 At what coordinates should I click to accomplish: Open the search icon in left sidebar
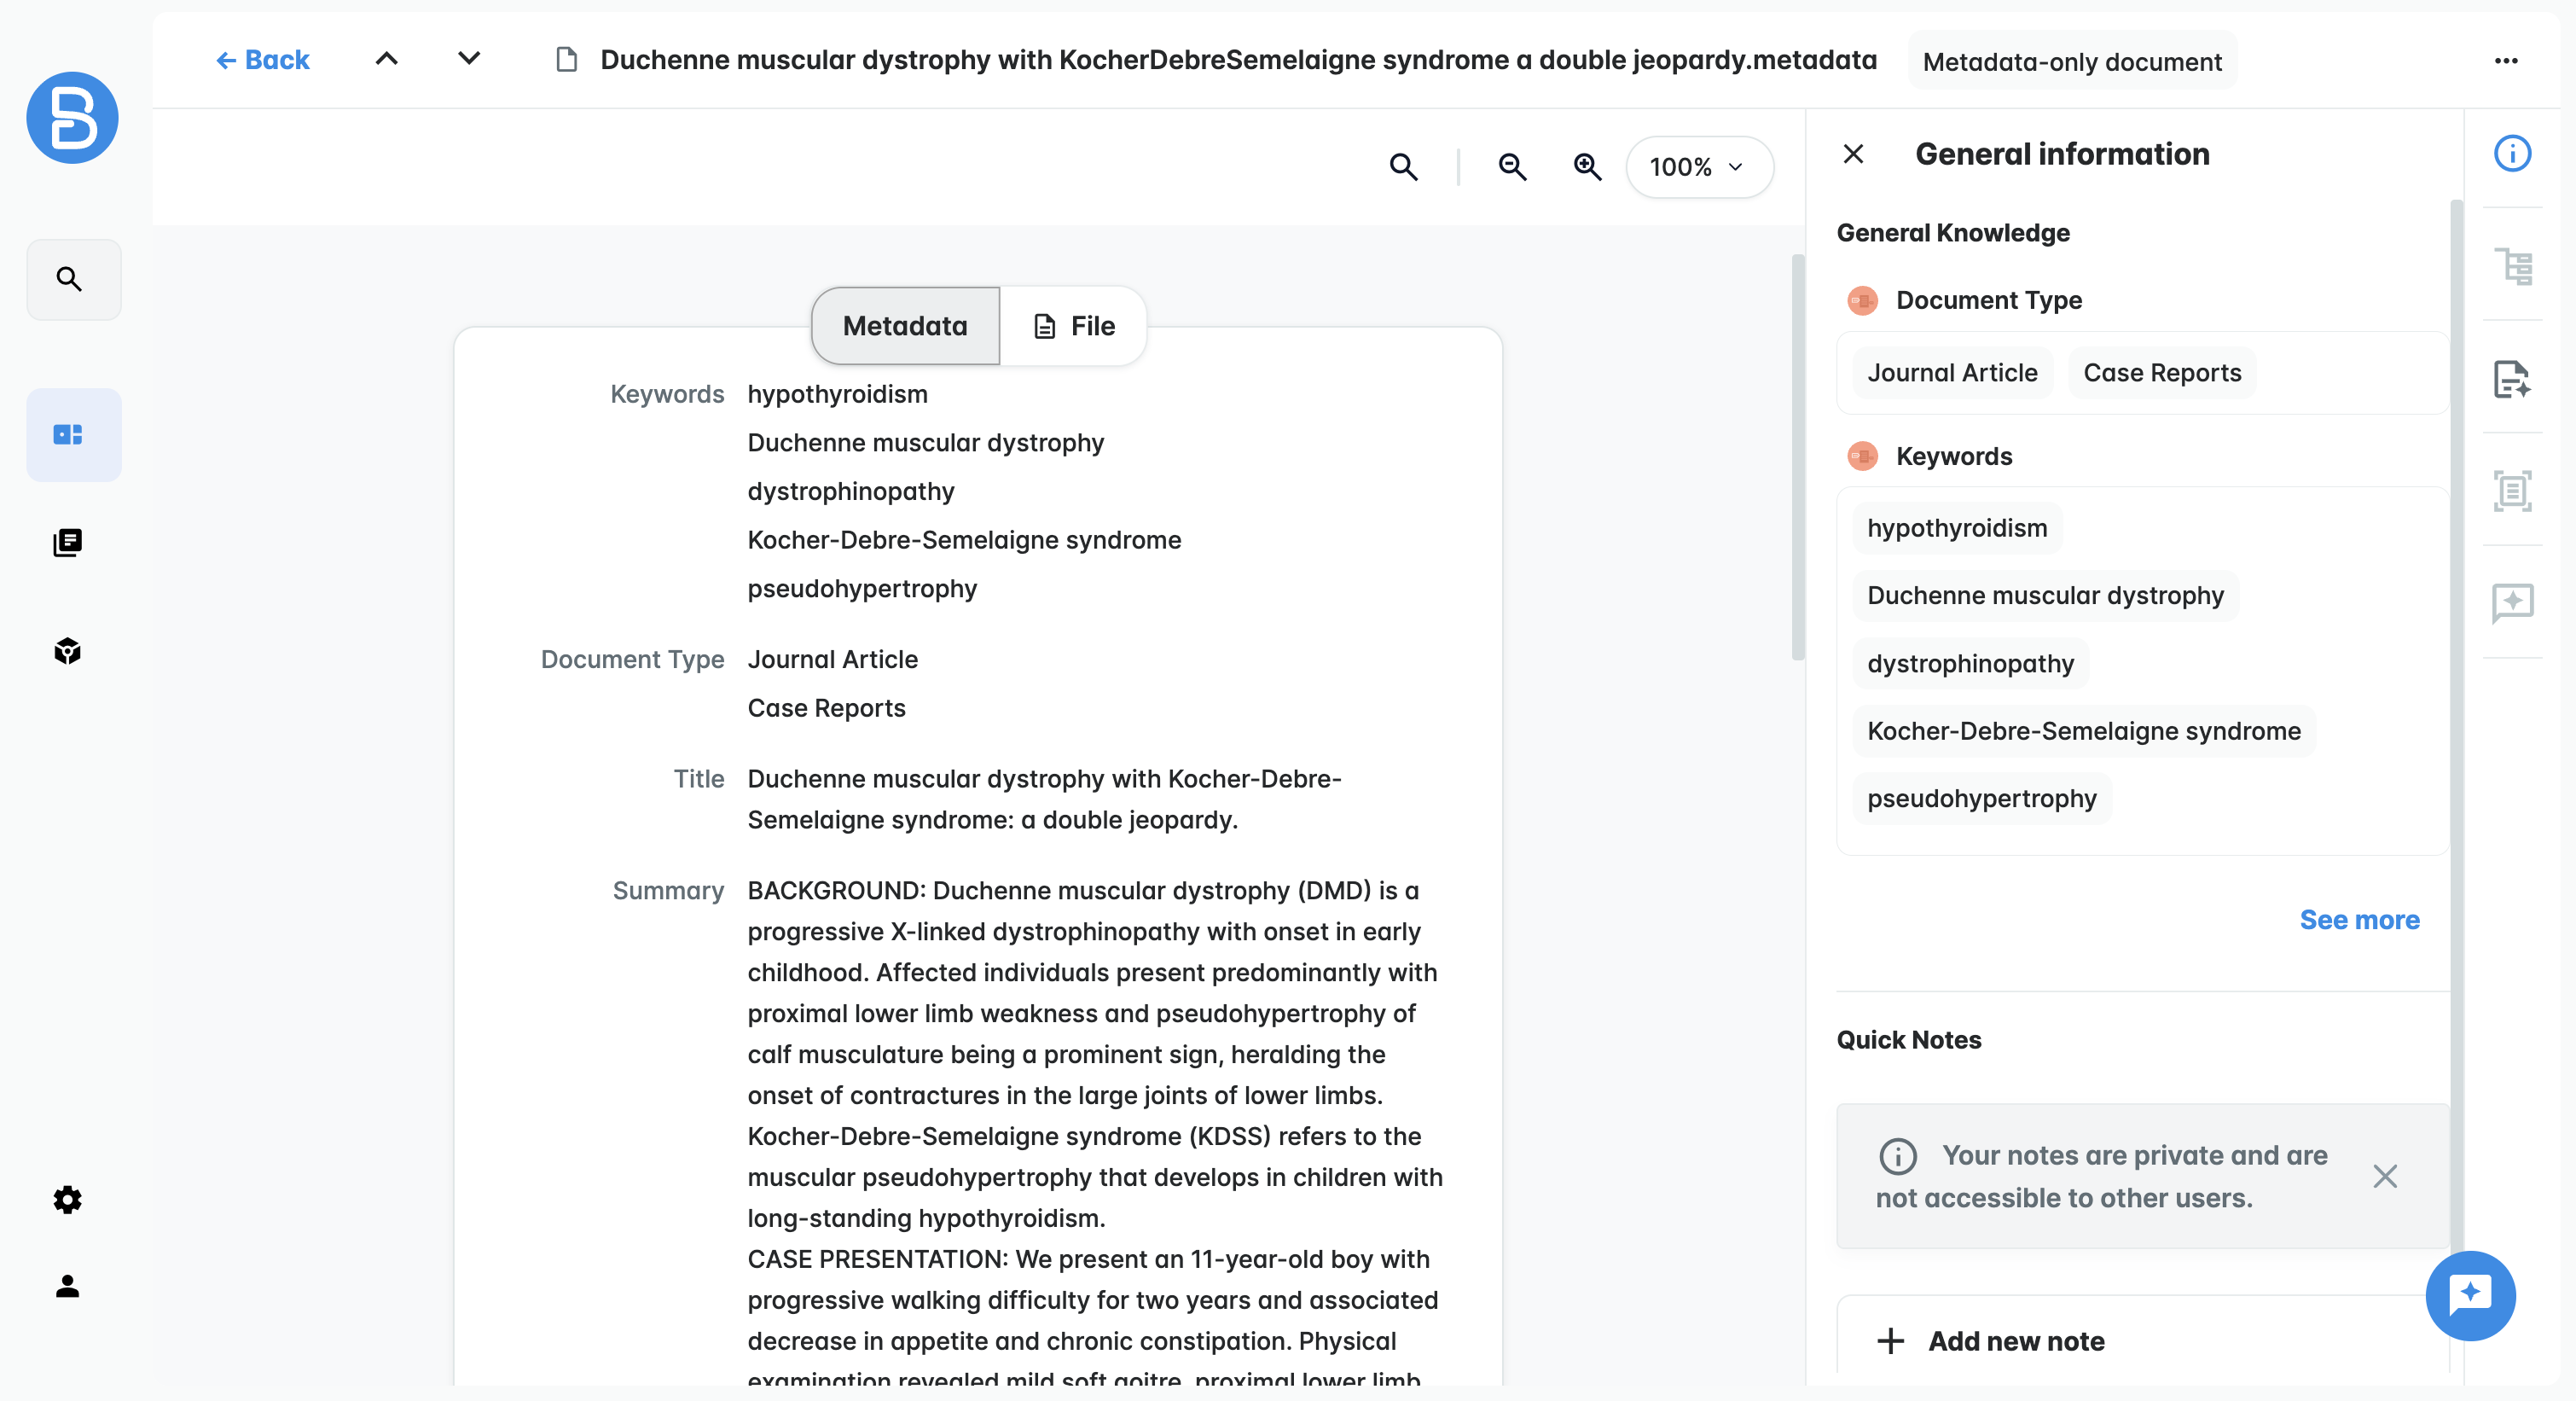69,279
